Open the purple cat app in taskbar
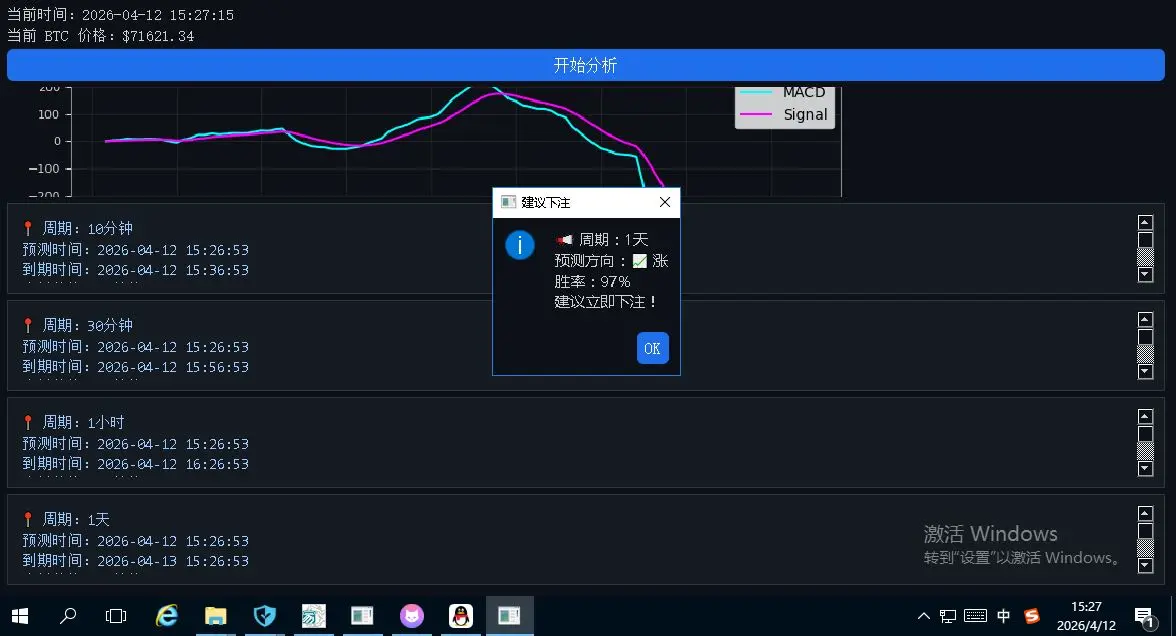Image resolution: width=1176 pixels, height=636 pixels. click(x=412, y=616)
